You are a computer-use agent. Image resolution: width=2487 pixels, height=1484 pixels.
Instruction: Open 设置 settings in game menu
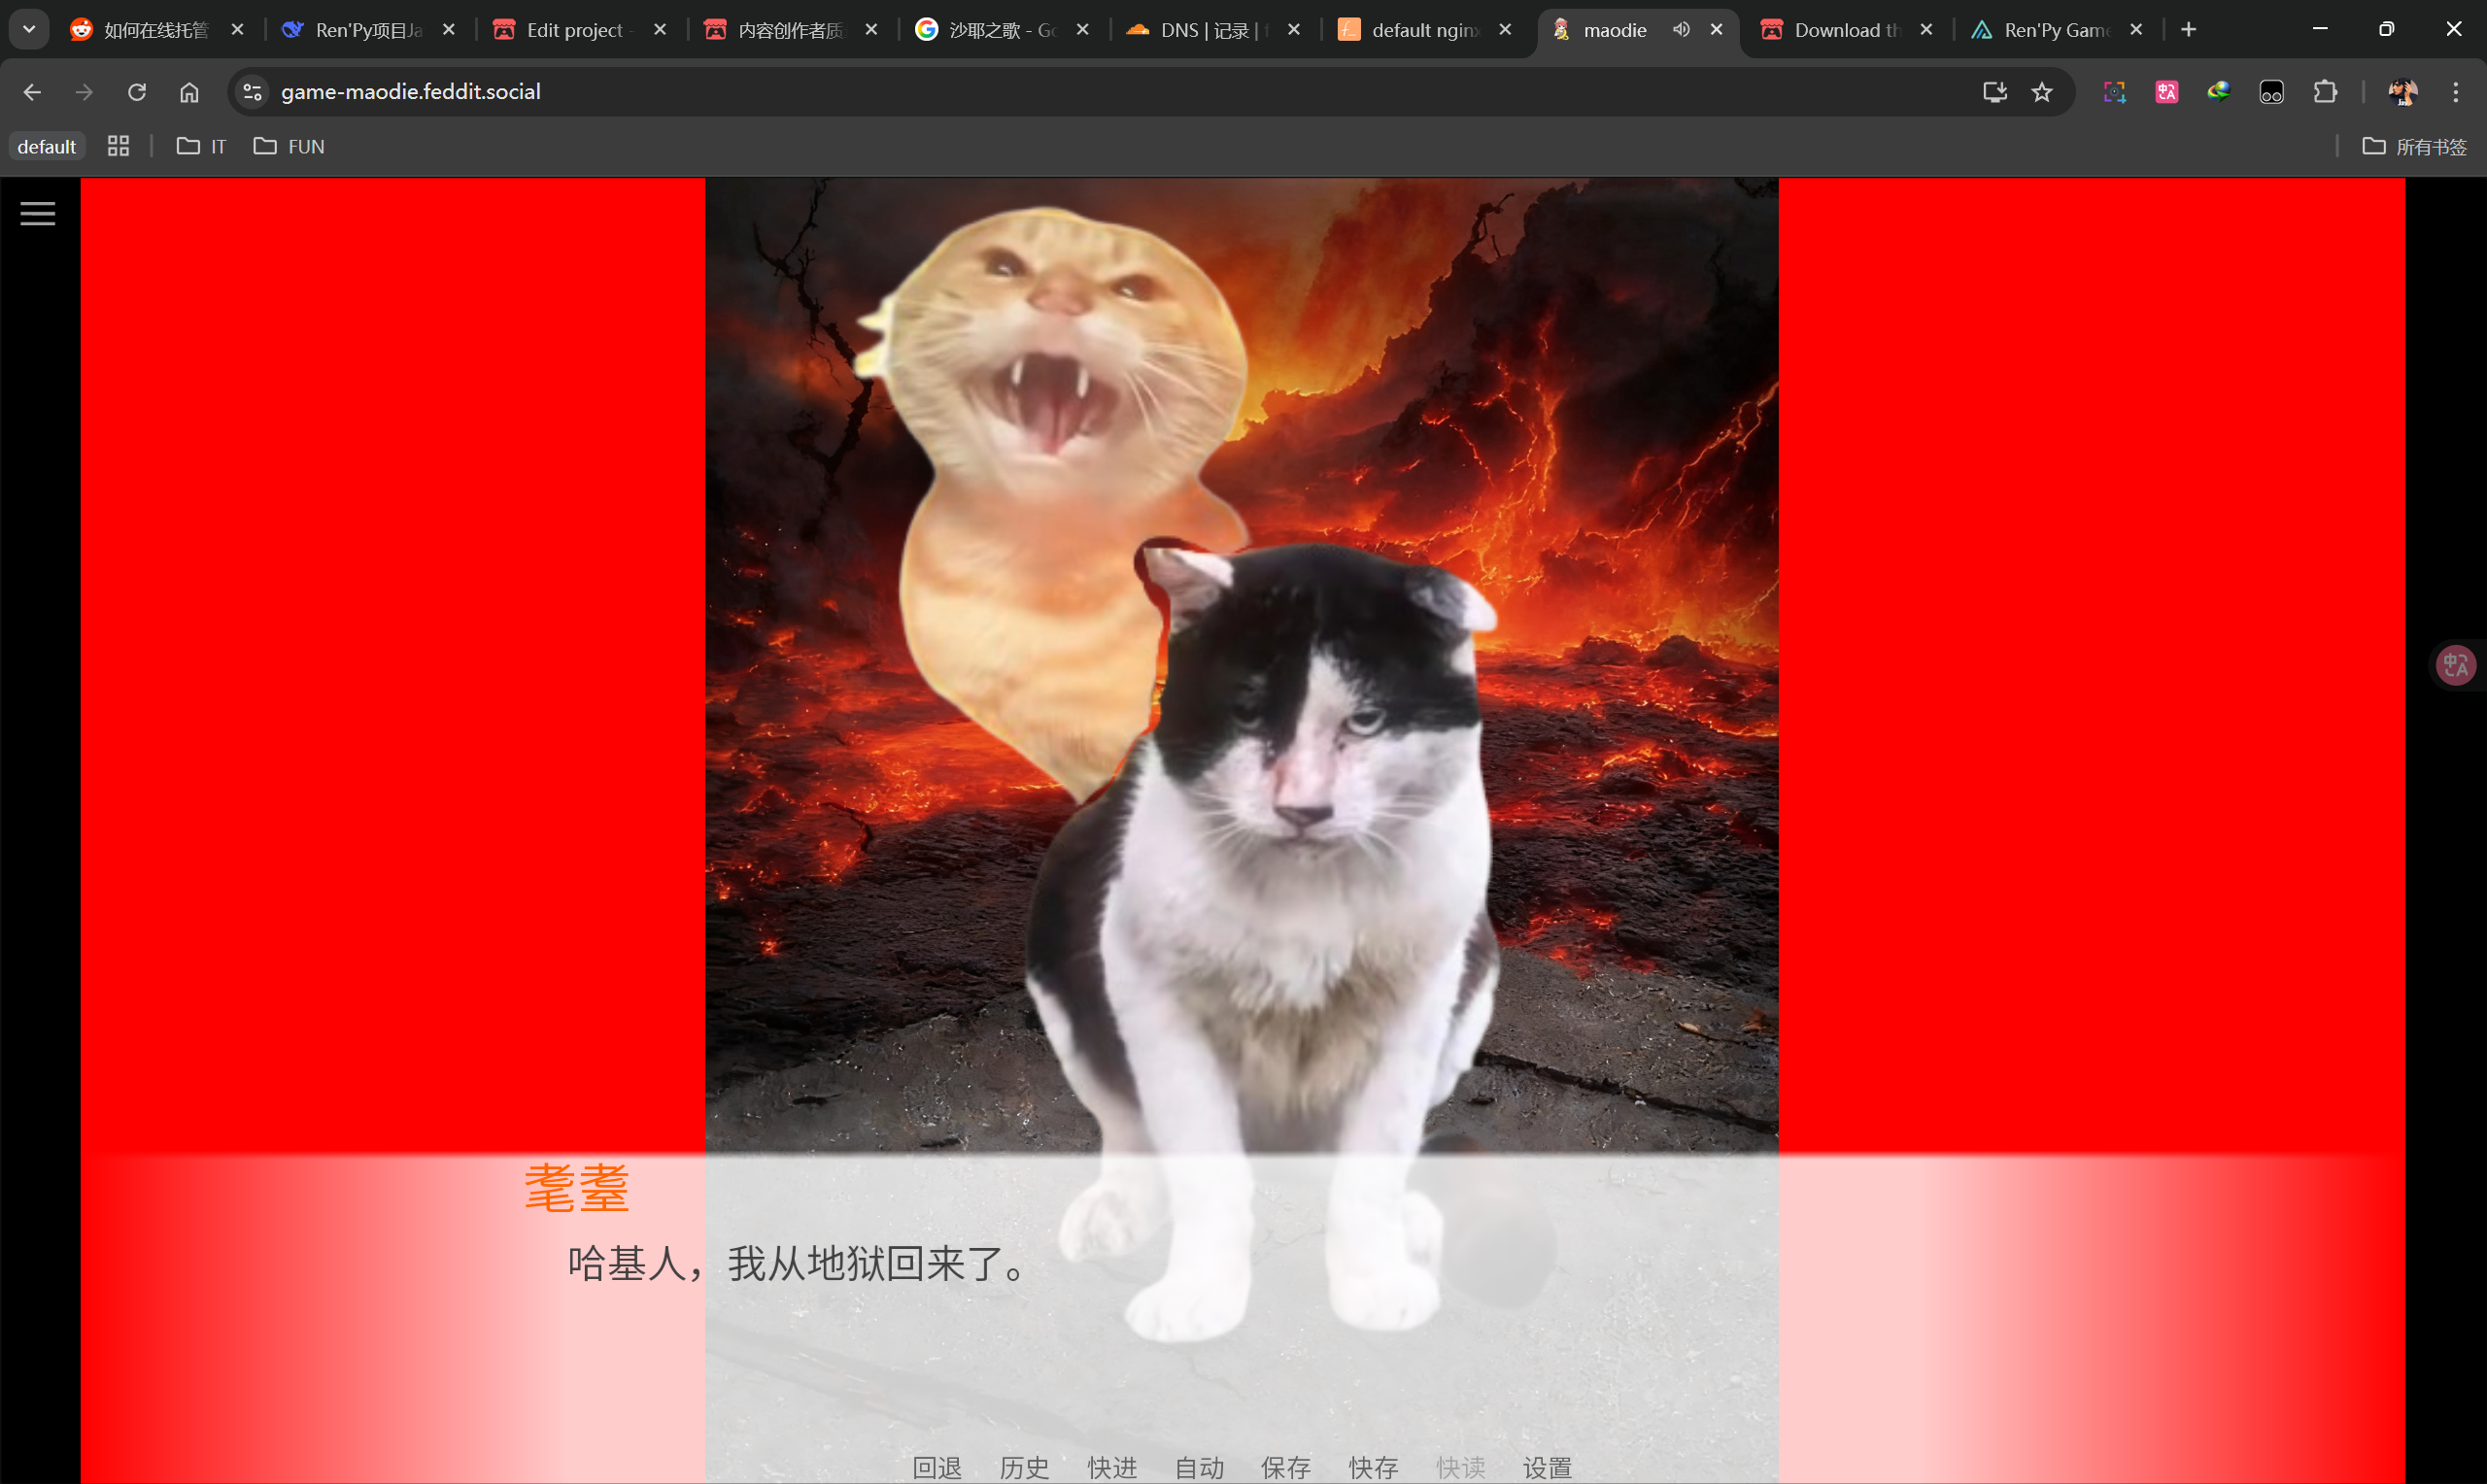1546,1467
